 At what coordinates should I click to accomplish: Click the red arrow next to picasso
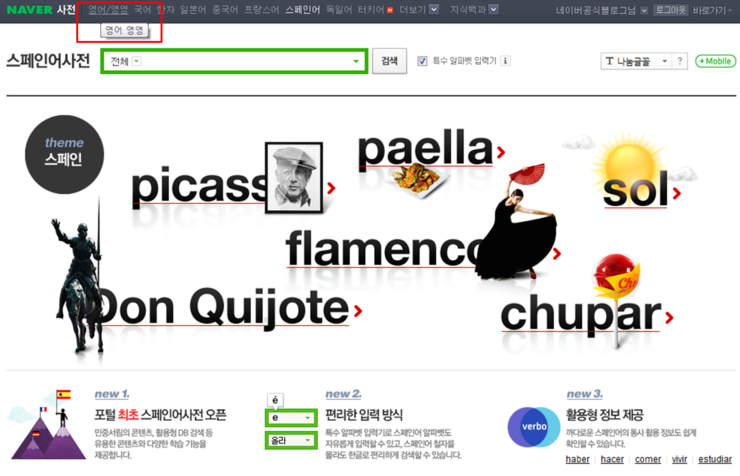tap(331, 188)
